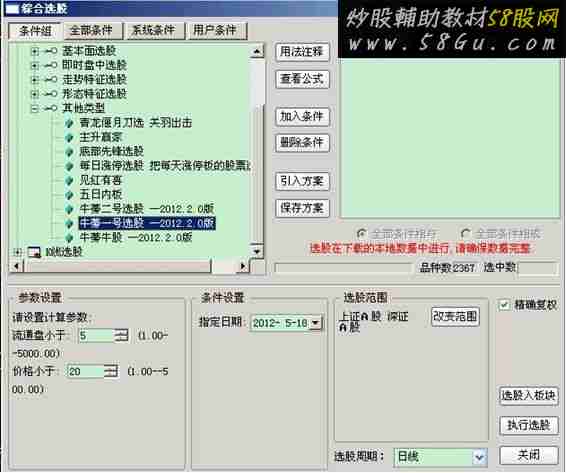This screenshot has width=566, height=473.
Task: Click the diamond icon next to 见红有喜
Action: coord(69,180)
